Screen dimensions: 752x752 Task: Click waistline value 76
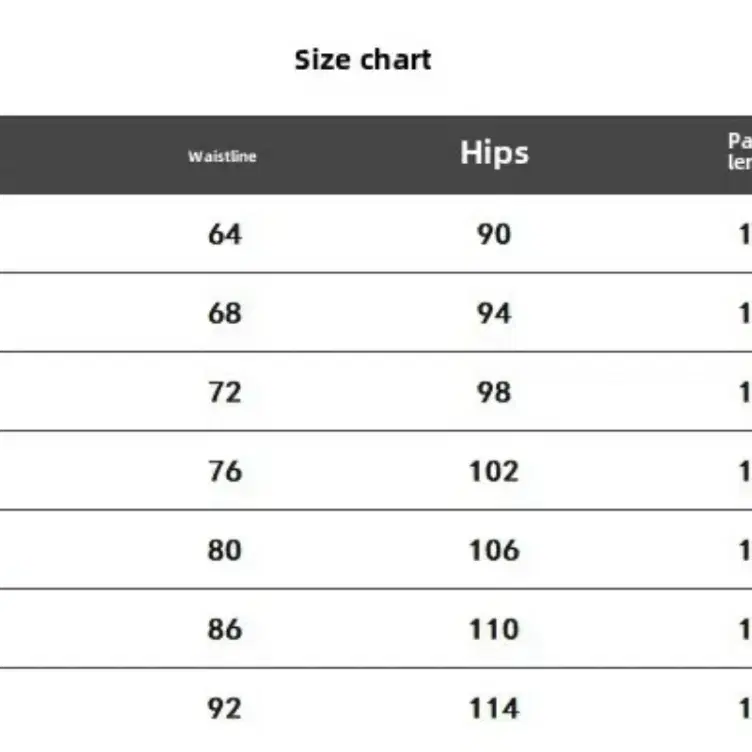pyautogui.click(x=224, y=471)
